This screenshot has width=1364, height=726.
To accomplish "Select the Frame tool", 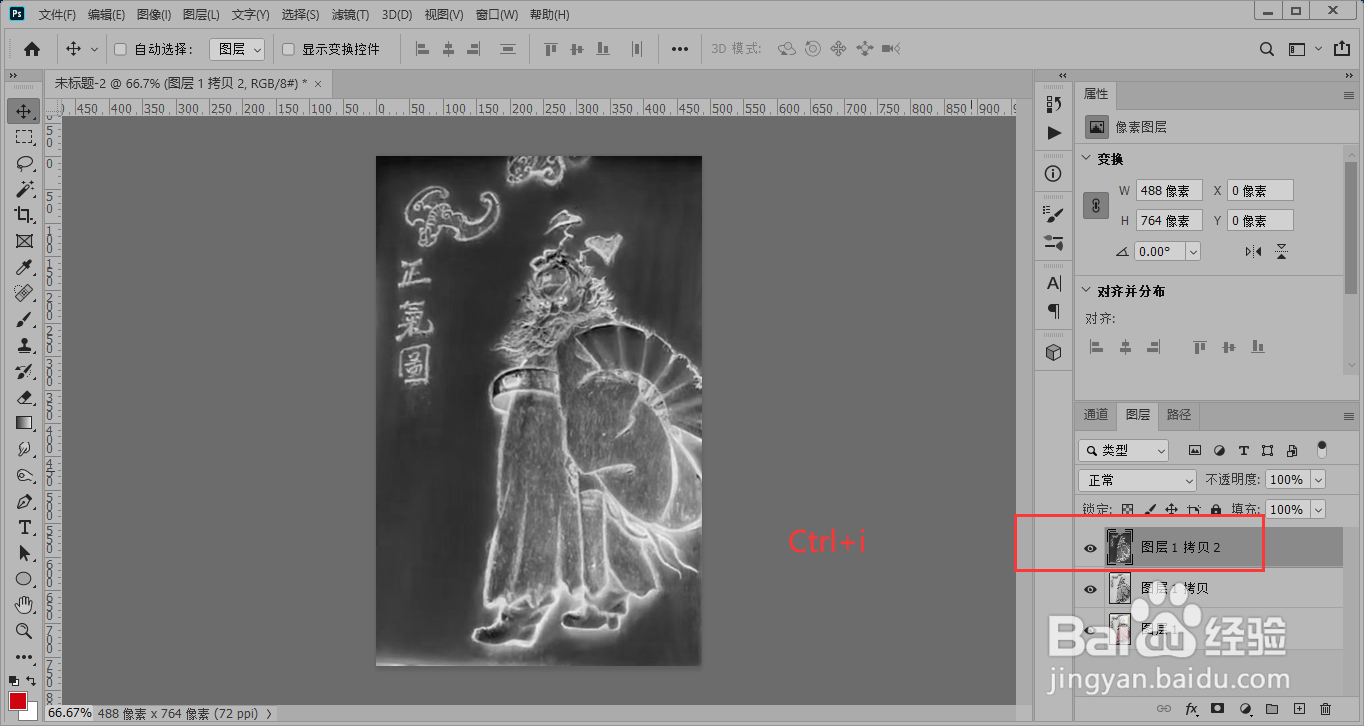I will (x=24, y=241).
